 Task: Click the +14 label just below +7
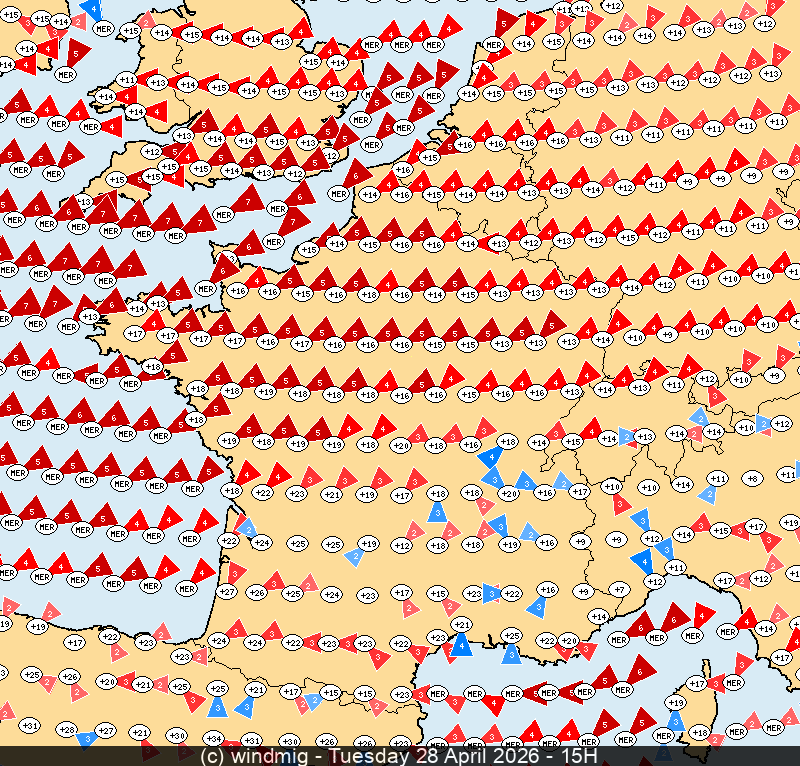[598, 617]
